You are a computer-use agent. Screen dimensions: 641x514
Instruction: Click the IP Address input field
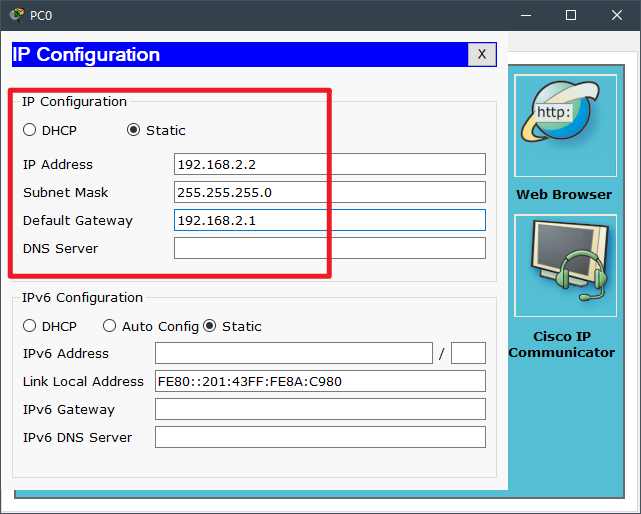click(x=329, y=164)
